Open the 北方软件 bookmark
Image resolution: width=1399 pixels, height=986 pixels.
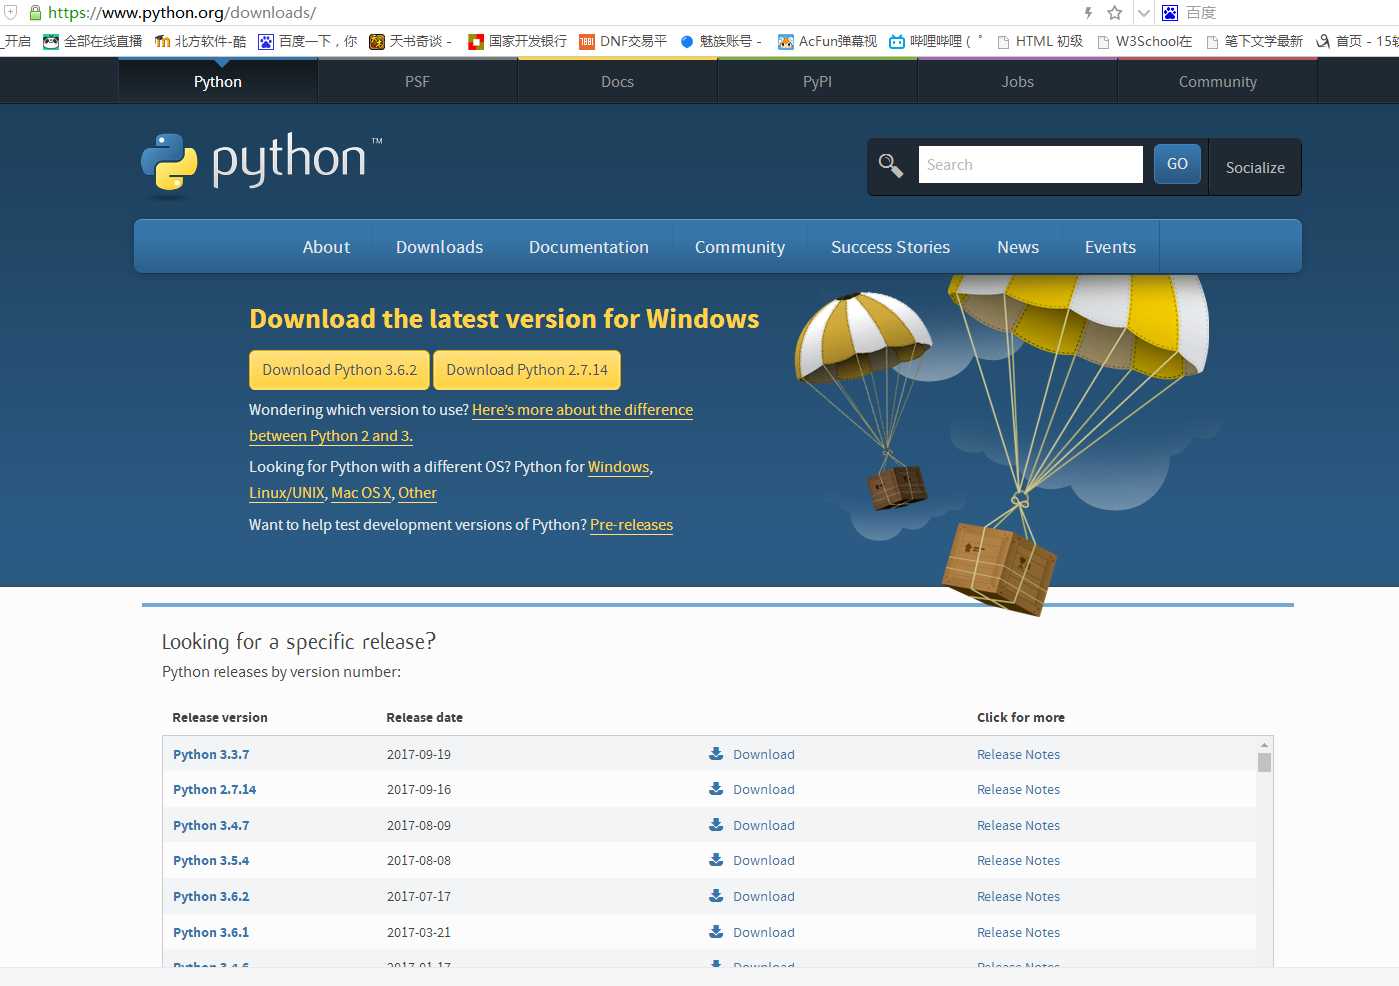[201, 41]
